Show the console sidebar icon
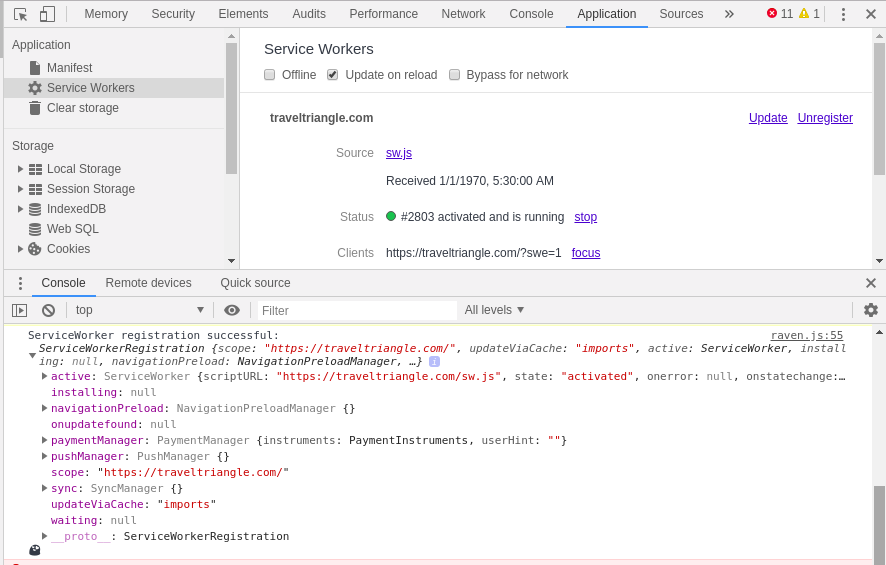886x565 pixels. (x=19, y=310)
